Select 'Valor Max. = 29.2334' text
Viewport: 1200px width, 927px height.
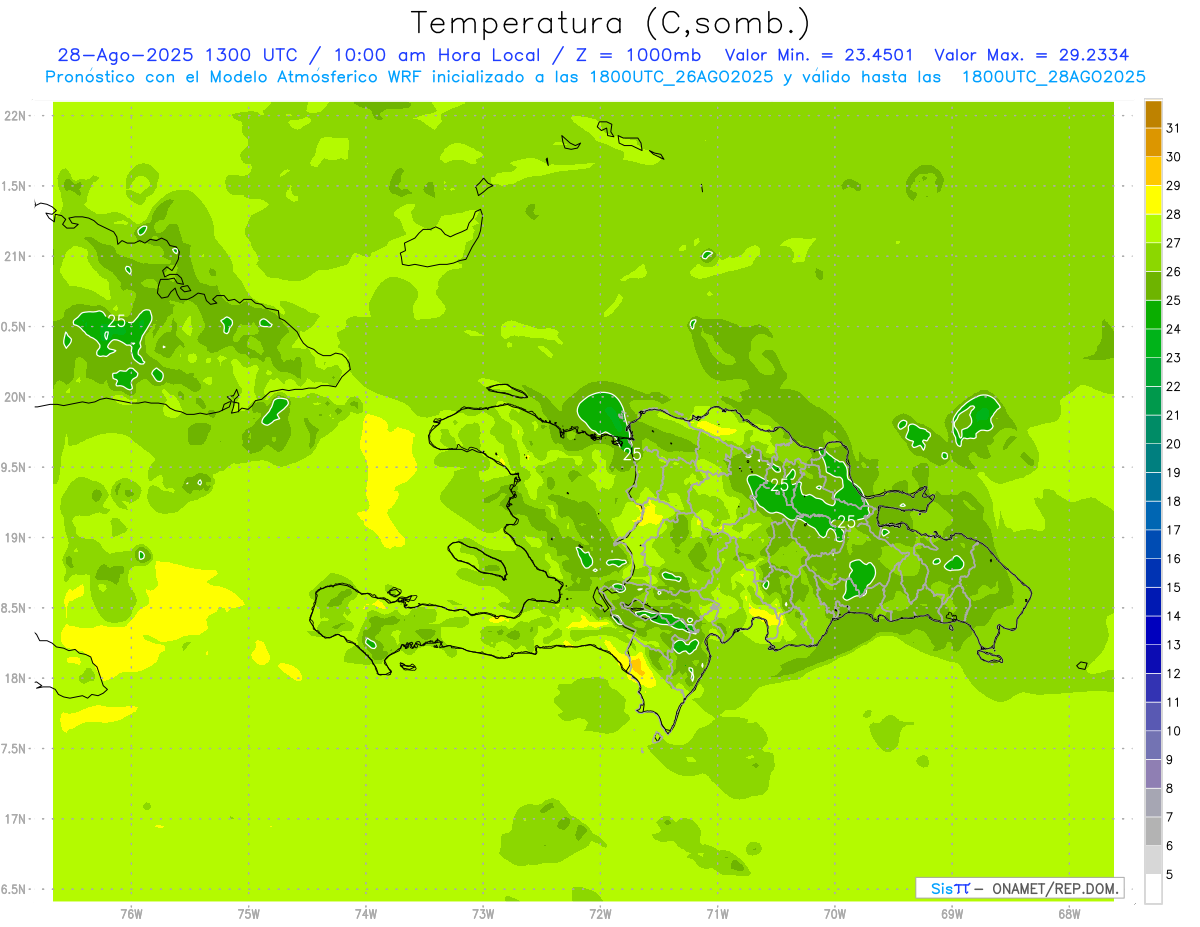tap(1031, 55)
